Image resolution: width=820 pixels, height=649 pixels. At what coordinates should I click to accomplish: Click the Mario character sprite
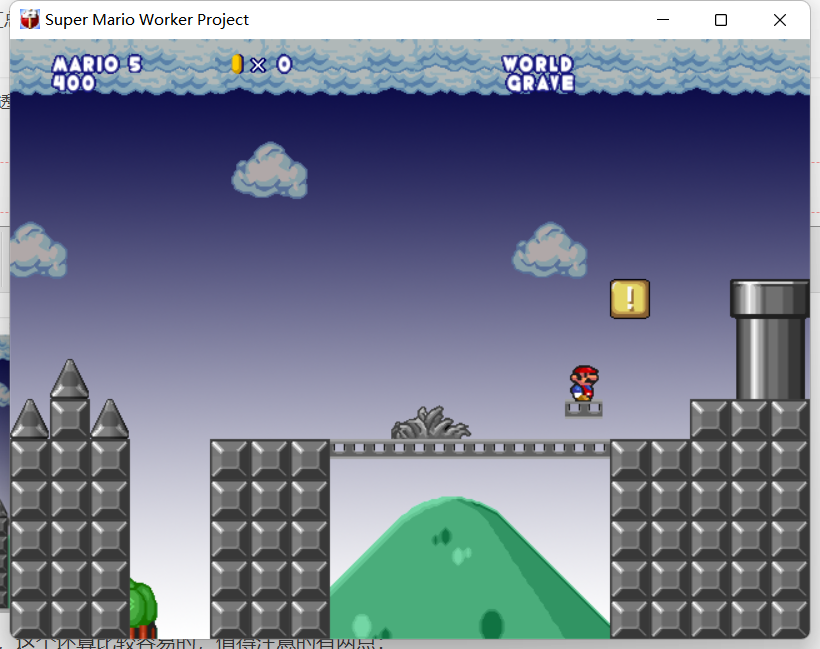point(584,383)
